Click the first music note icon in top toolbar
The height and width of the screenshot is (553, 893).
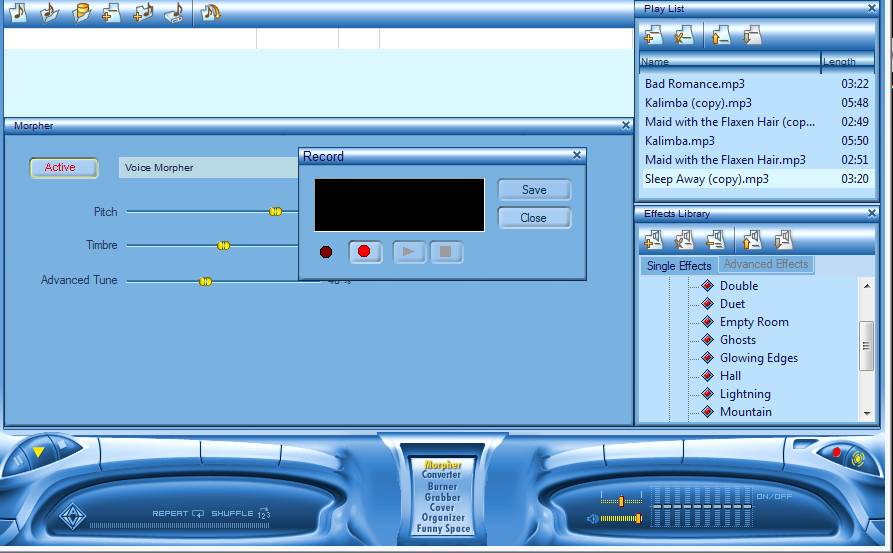[19, 13]
